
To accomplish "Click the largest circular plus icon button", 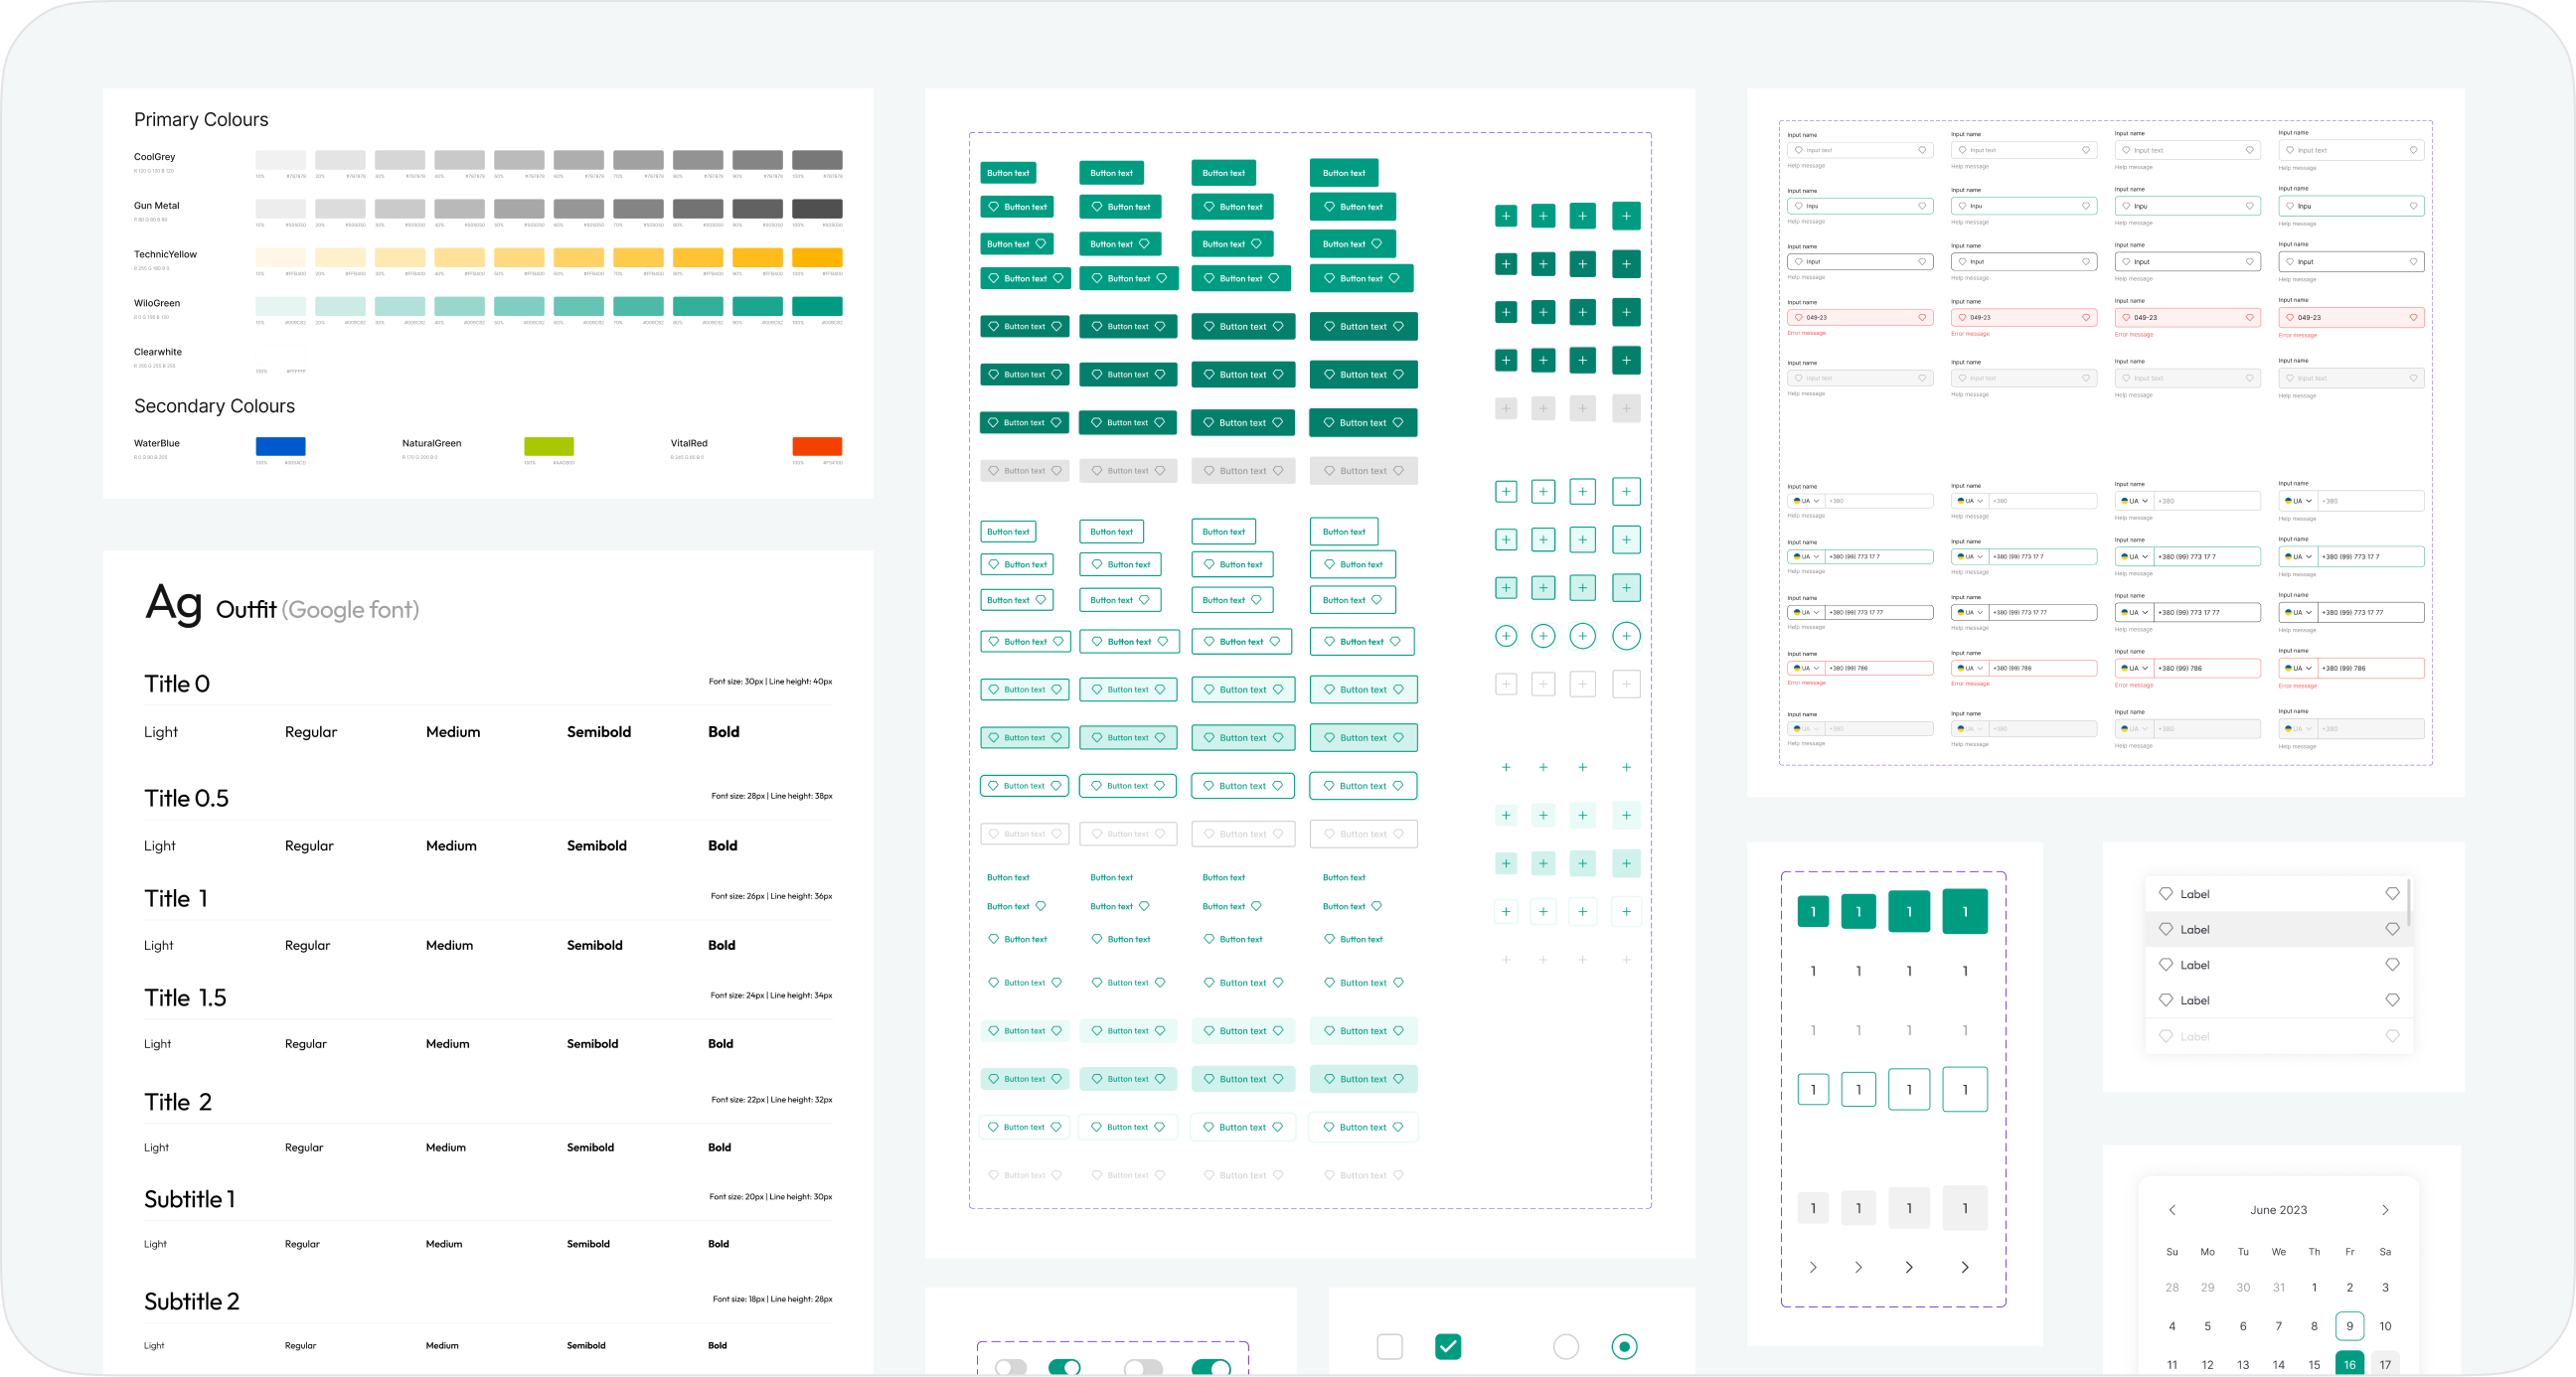I will point(1626,636).
